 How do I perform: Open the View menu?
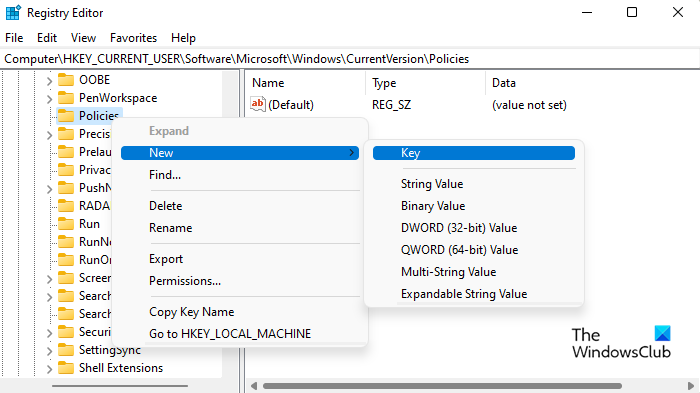tap(83, 38)
